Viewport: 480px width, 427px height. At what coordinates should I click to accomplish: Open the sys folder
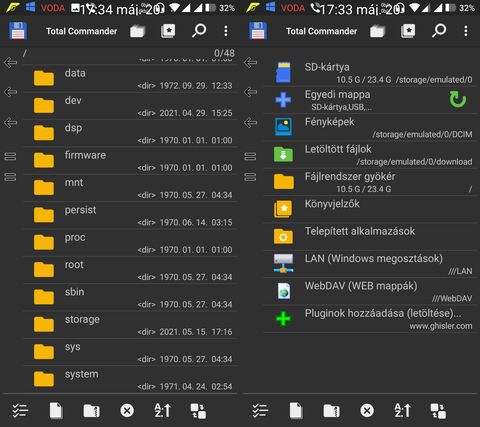pyautogui.click(x=130, y=352)
